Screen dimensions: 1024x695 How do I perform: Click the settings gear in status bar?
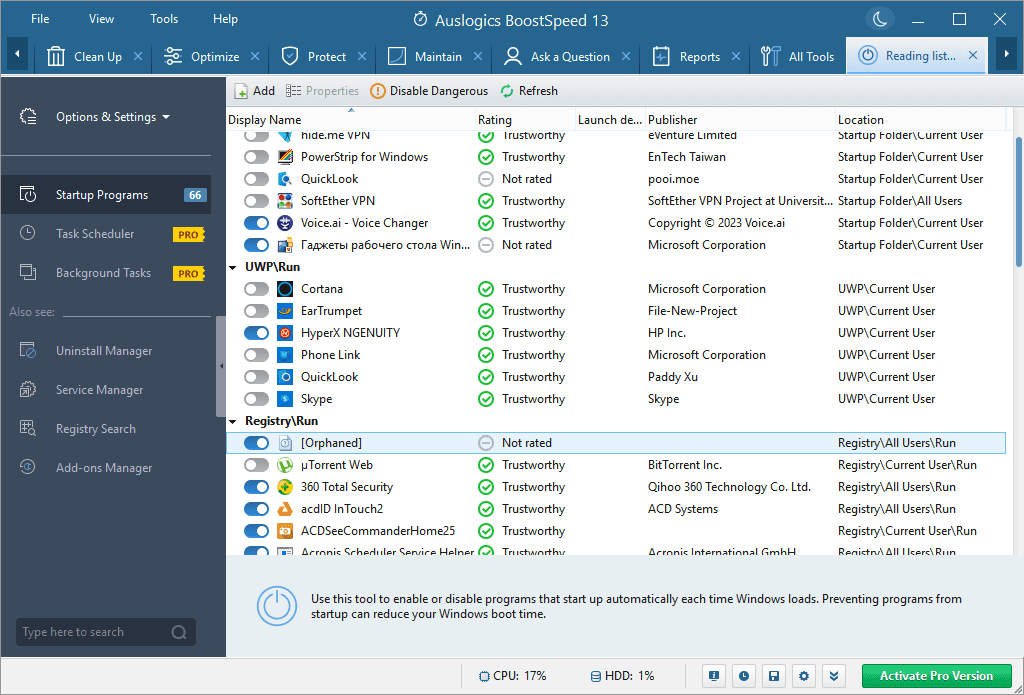point(805,676)
